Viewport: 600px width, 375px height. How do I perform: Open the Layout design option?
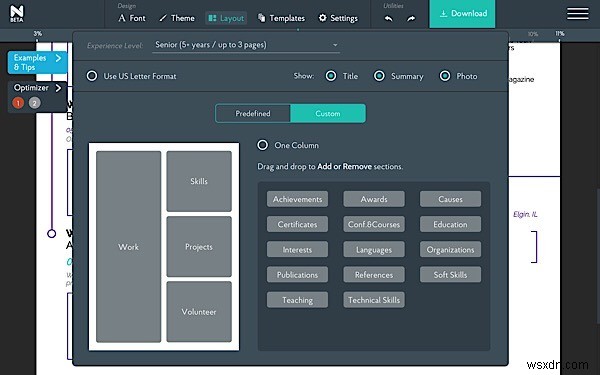coord(226,18)
